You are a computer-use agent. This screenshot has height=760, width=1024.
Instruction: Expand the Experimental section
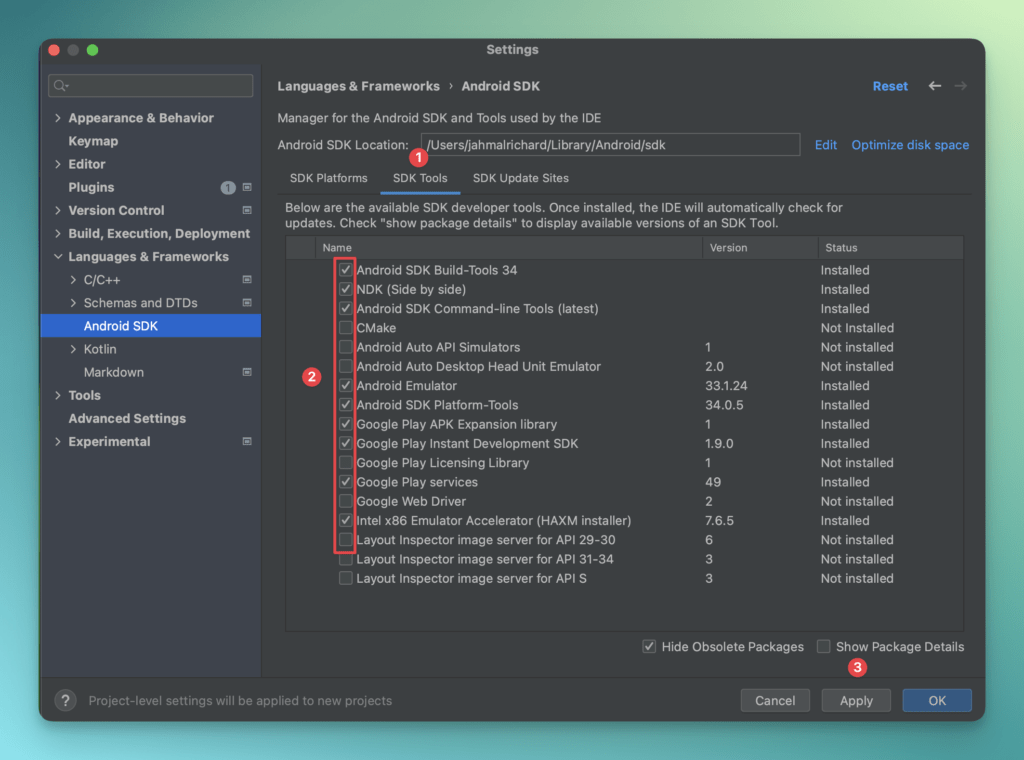58,441
